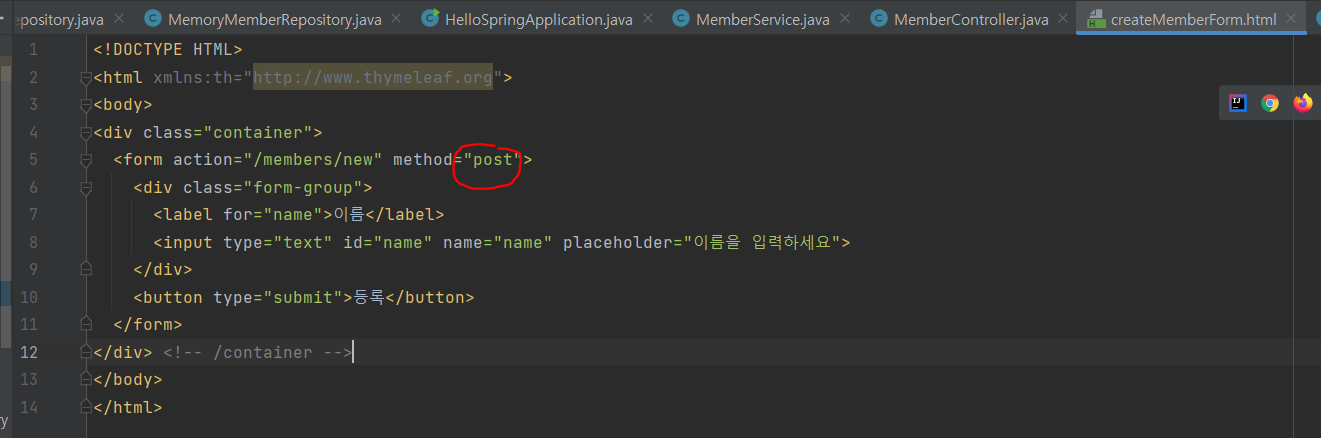Image resolution: width=1321 pixels, height=438 pixels.
Task: Click the button label text 등록
Action: [x=369, y=297]
